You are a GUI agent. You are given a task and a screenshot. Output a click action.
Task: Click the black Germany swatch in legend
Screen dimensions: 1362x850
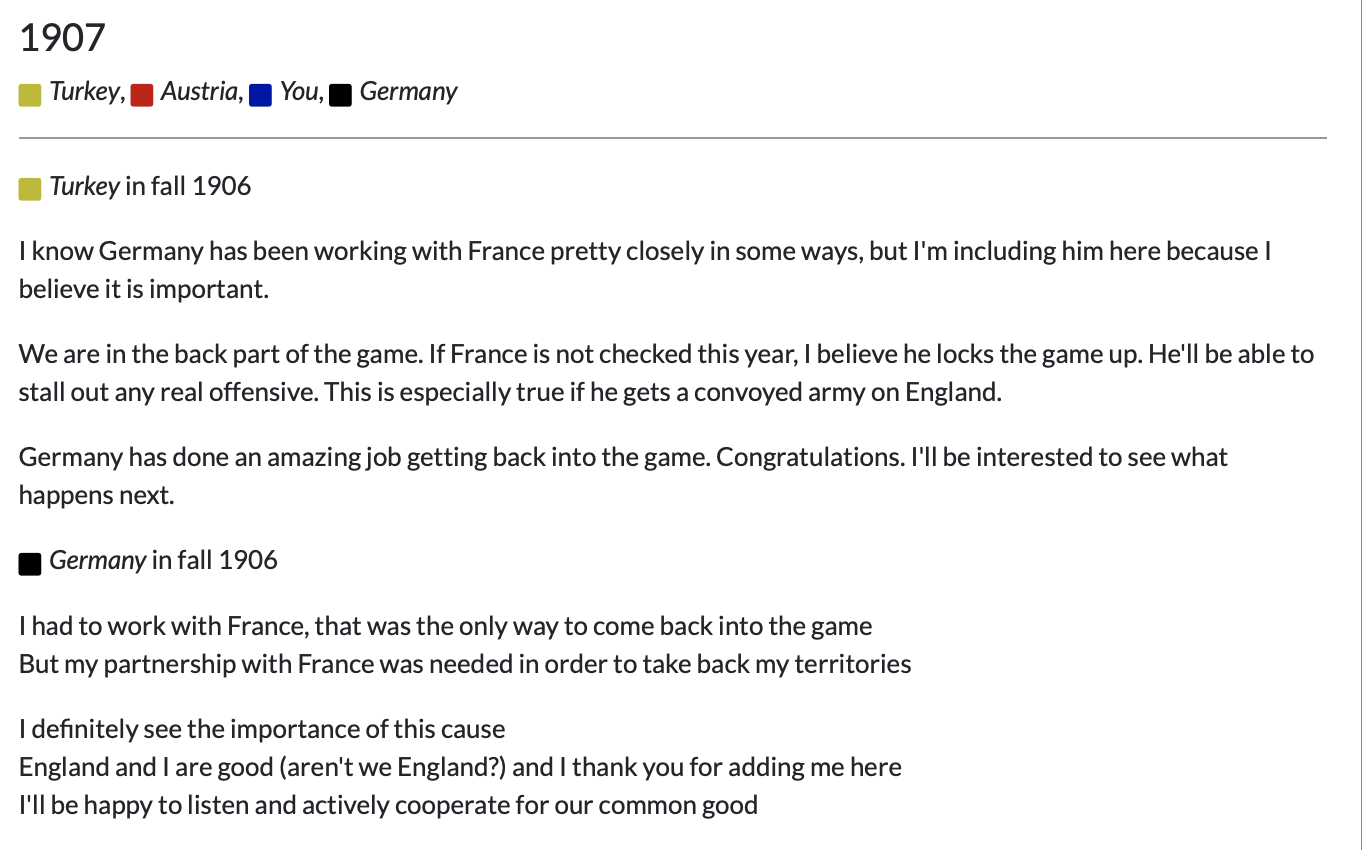pos(340,95)
